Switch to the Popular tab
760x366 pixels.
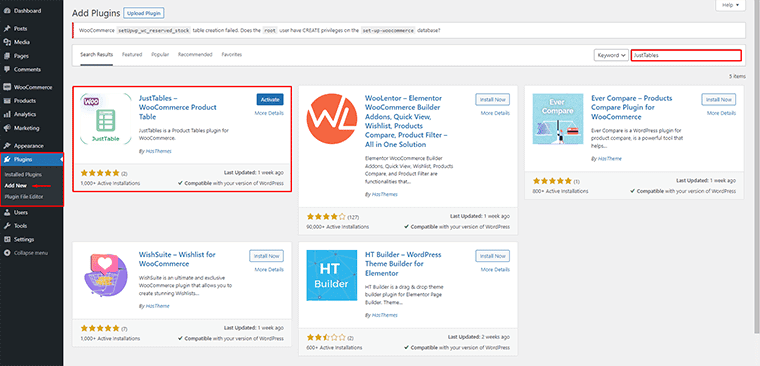pyautogui.click(x=160, y=55)
